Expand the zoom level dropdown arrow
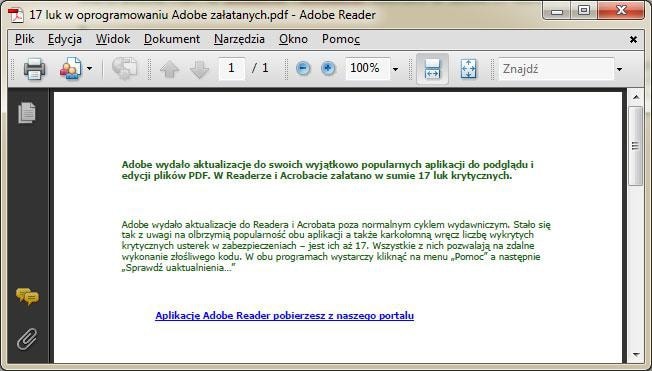 pos(395,69)
